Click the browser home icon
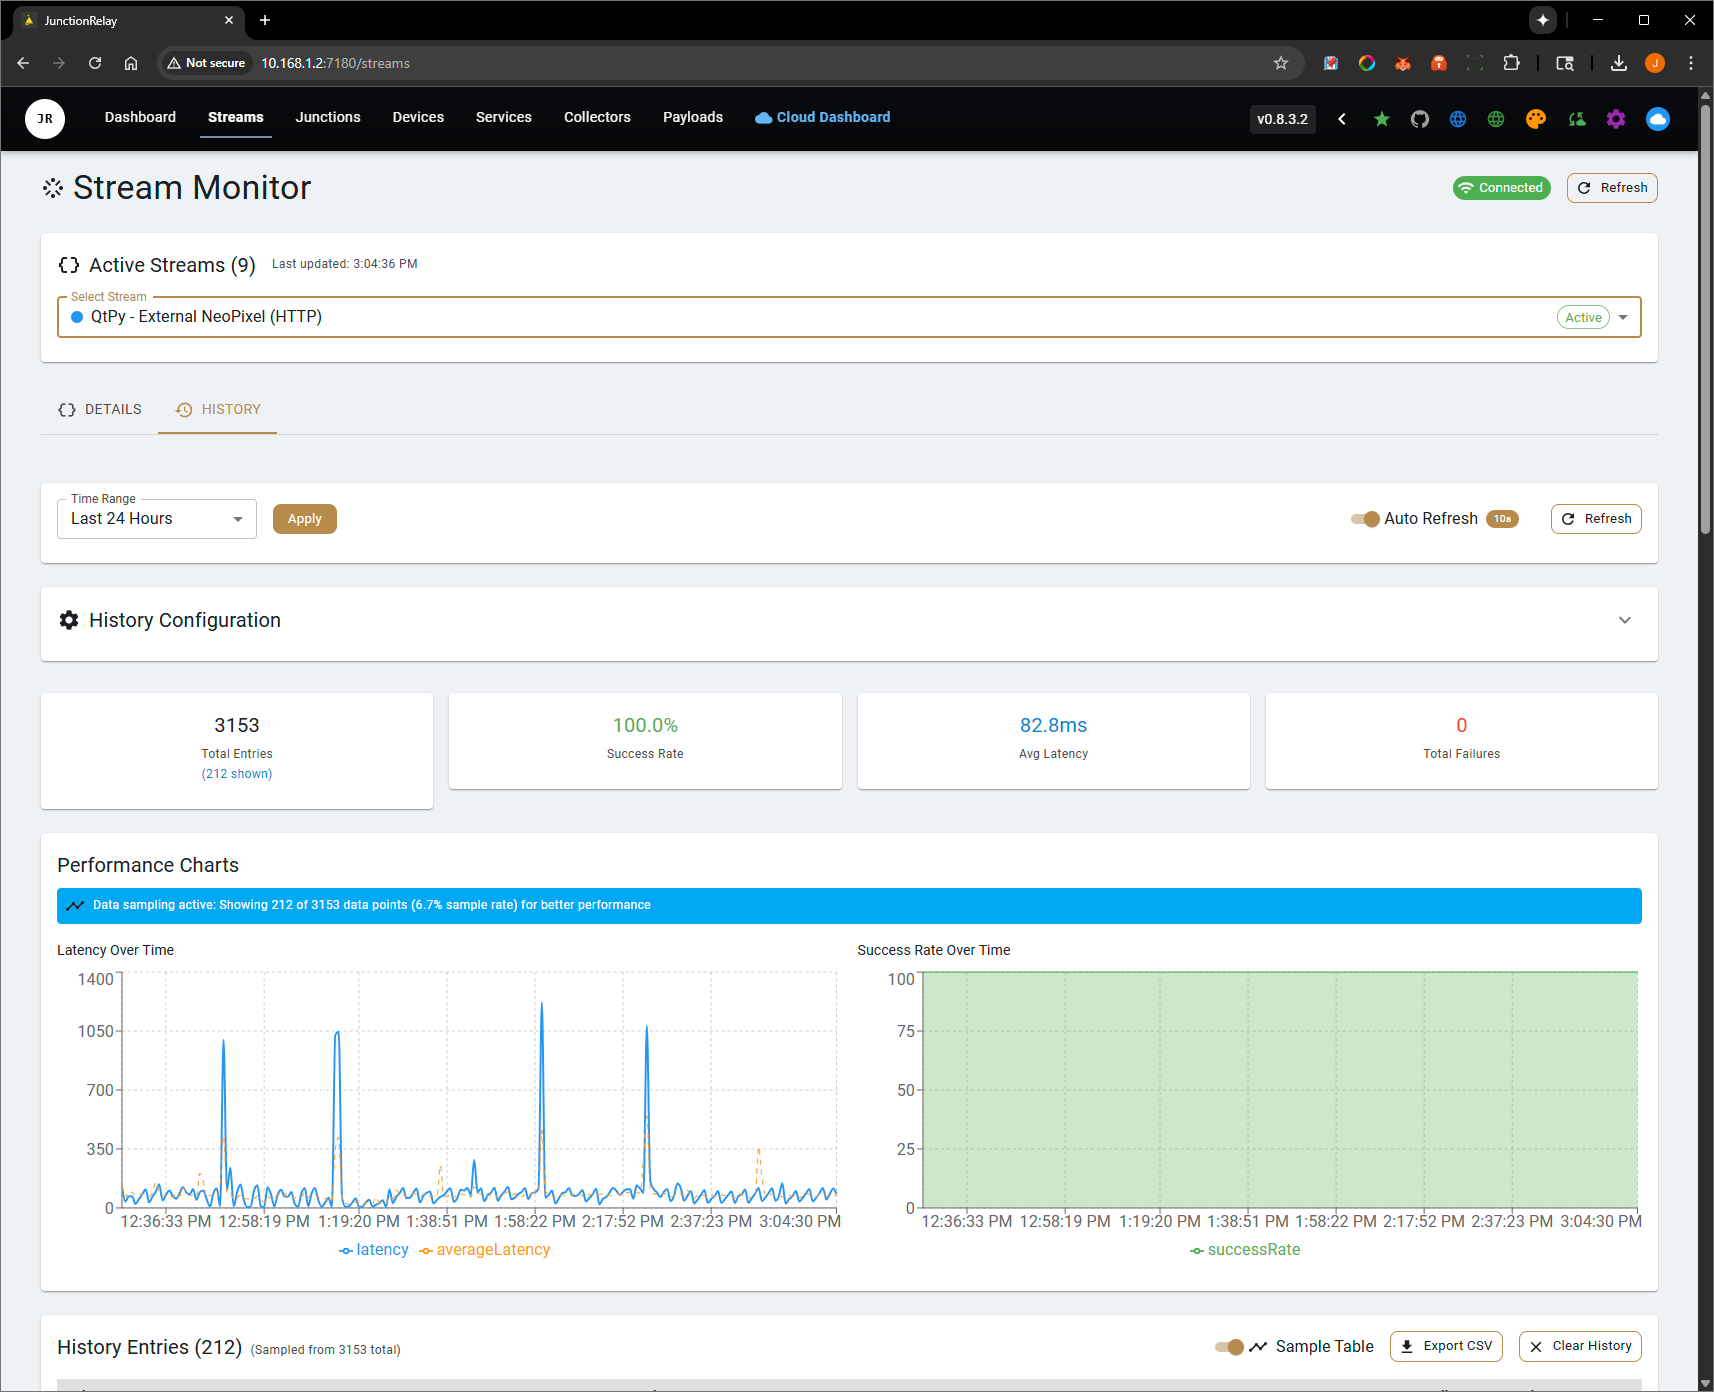 coord(131,63)
